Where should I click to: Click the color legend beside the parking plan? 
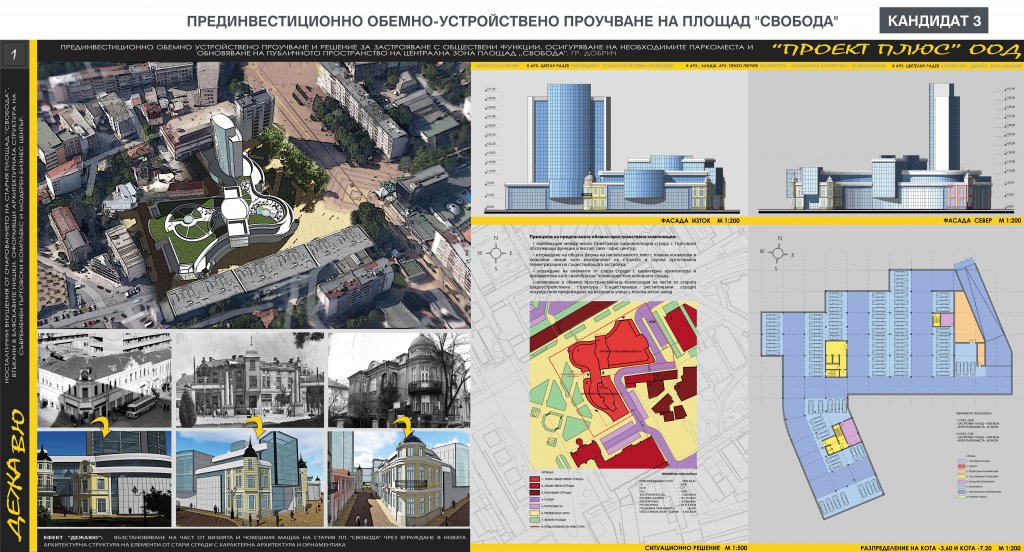pos(979,479)
